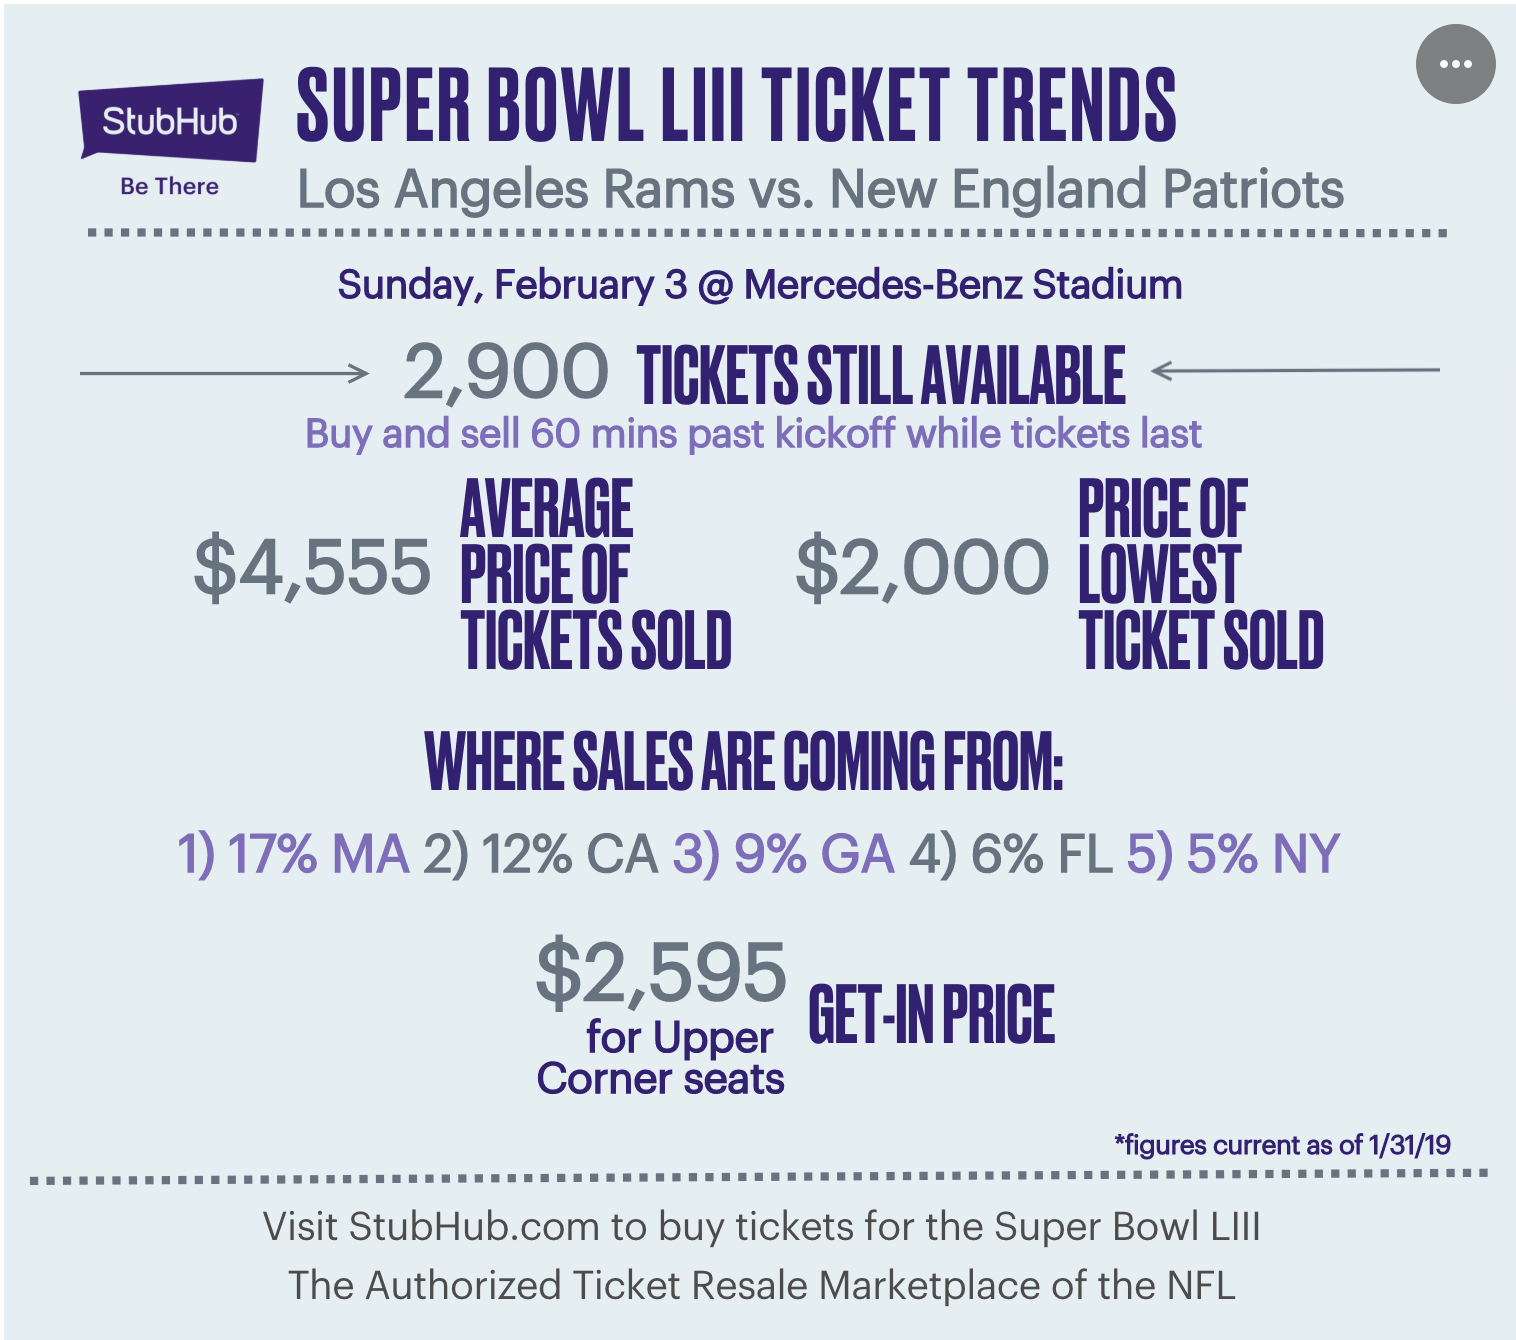Viewport: 1516px width, 1340px height.
Task: Click the Buy and sell 60 mins text
Action: [753, 434]
